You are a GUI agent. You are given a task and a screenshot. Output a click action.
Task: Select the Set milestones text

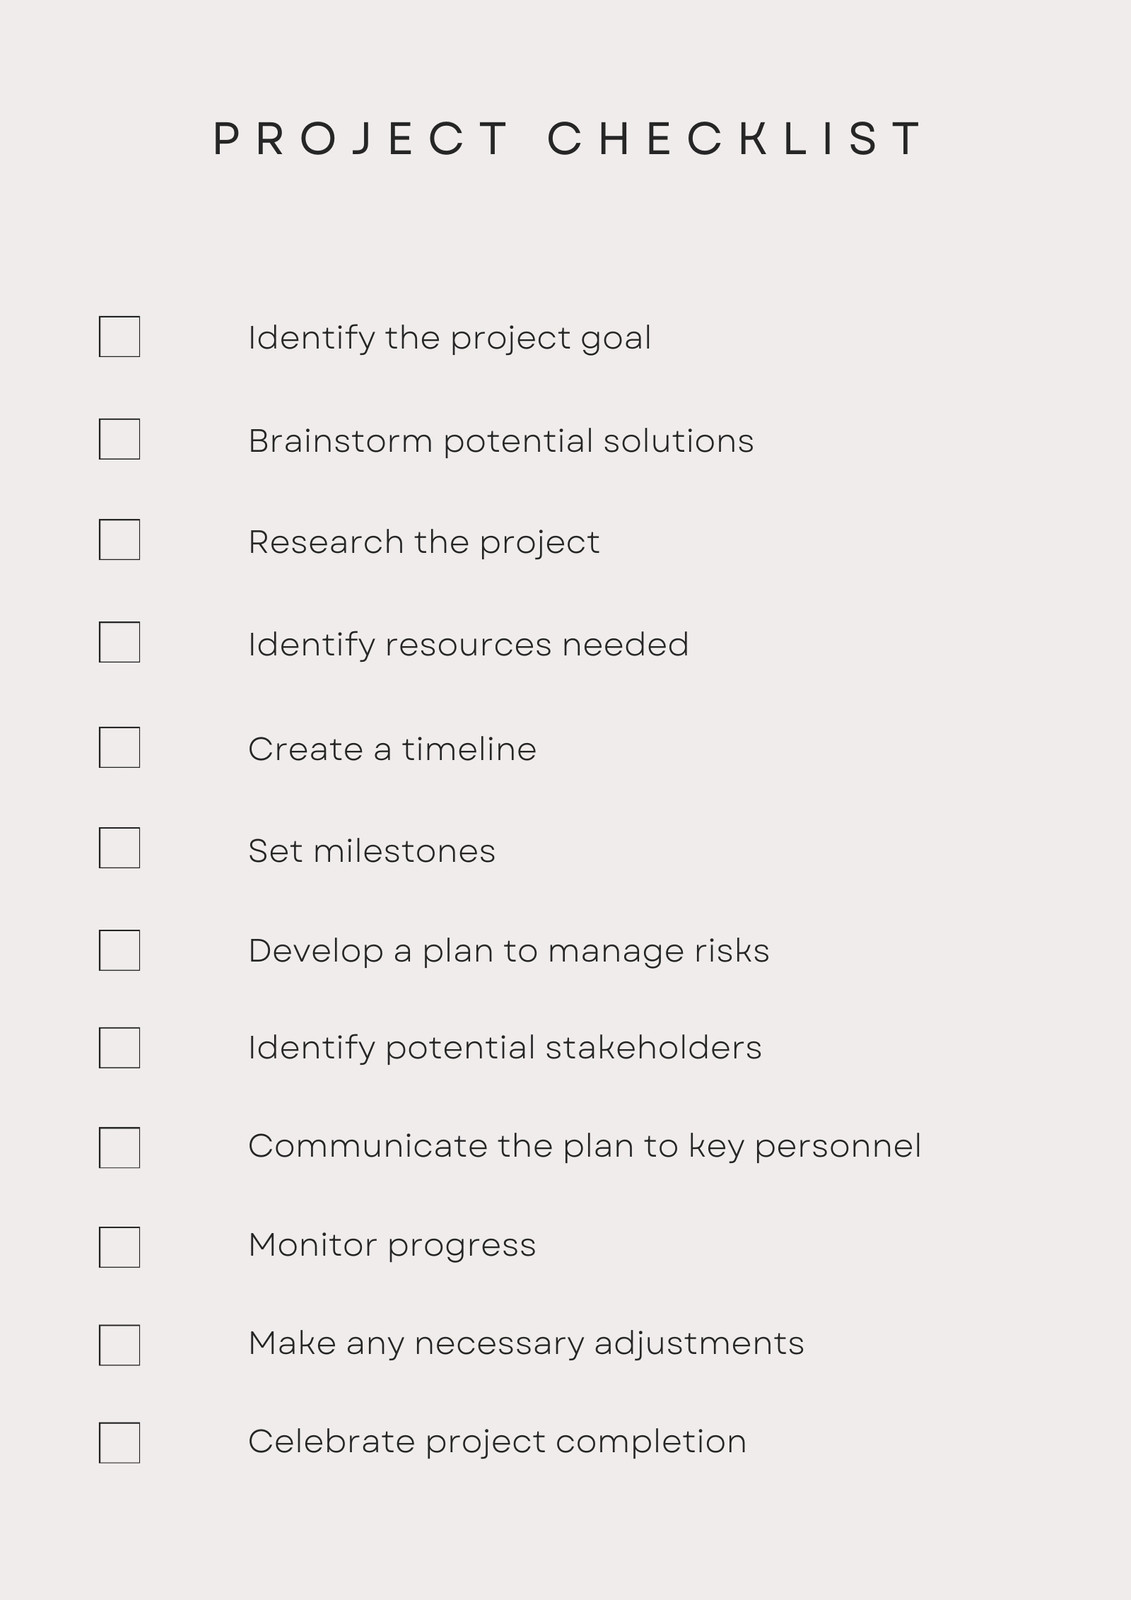pyautogui.click(x=372, y=851)
